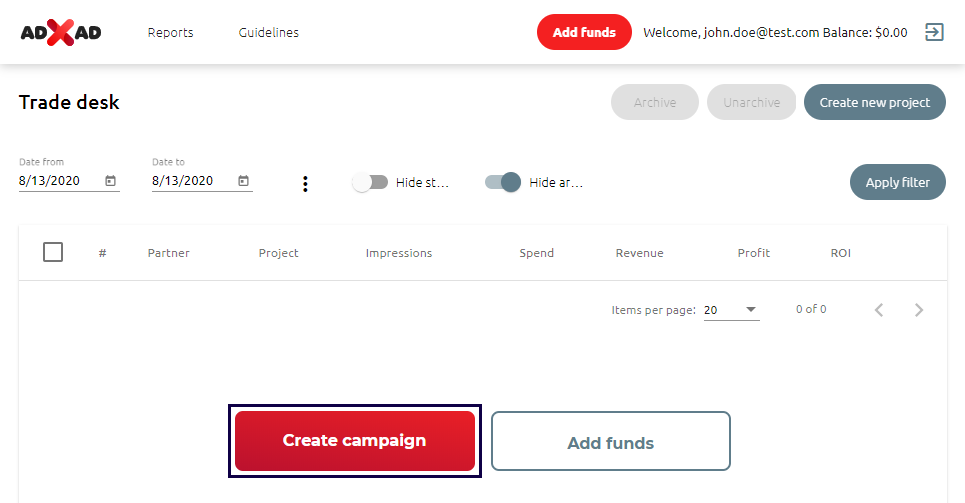Click Create new project button
This screenshot has height=503, width=965.
pos(874,102)
